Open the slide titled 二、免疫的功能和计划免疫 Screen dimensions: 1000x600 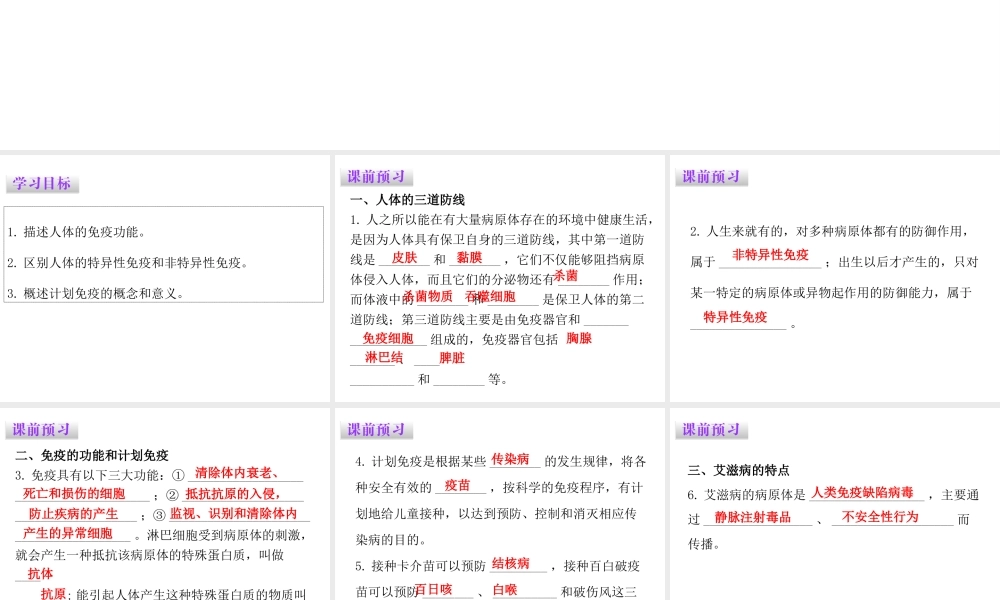(165, 504)
